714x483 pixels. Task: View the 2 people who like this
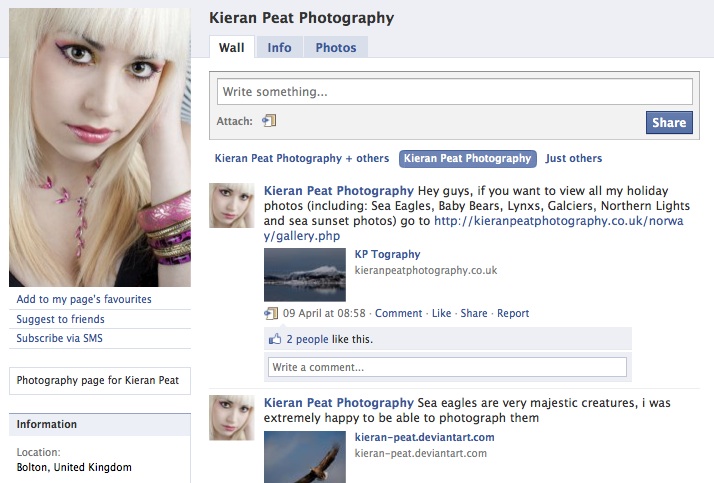pyautogui.click(x=307, y=339)
